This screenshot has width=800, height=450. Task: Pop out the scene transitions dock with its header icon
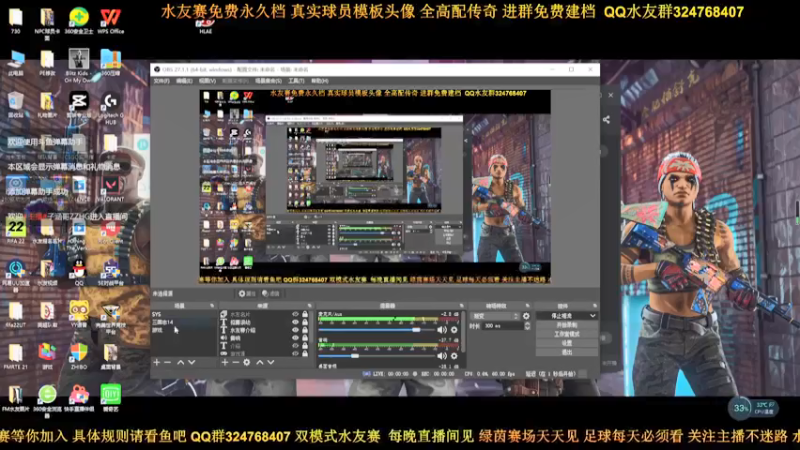(528, 306)
